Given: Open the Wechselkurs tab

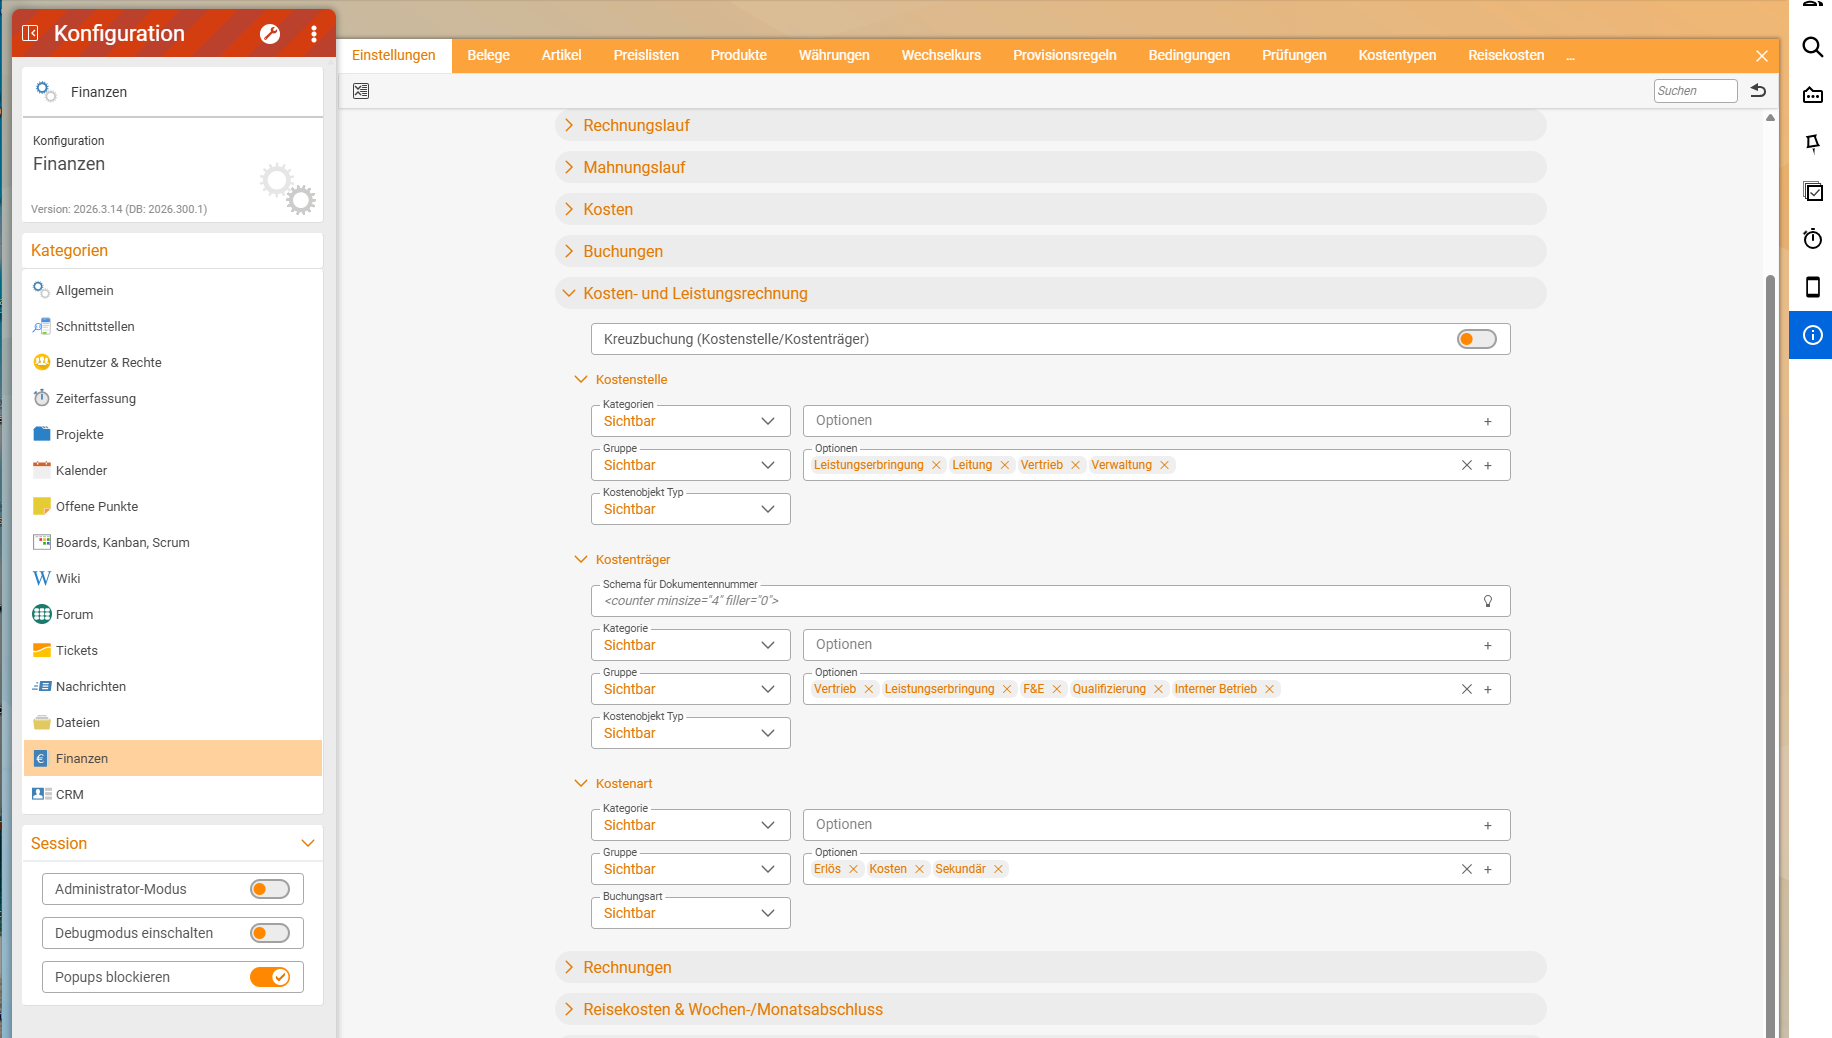Looking at the screenshot, I should click(x=941, y=55).
